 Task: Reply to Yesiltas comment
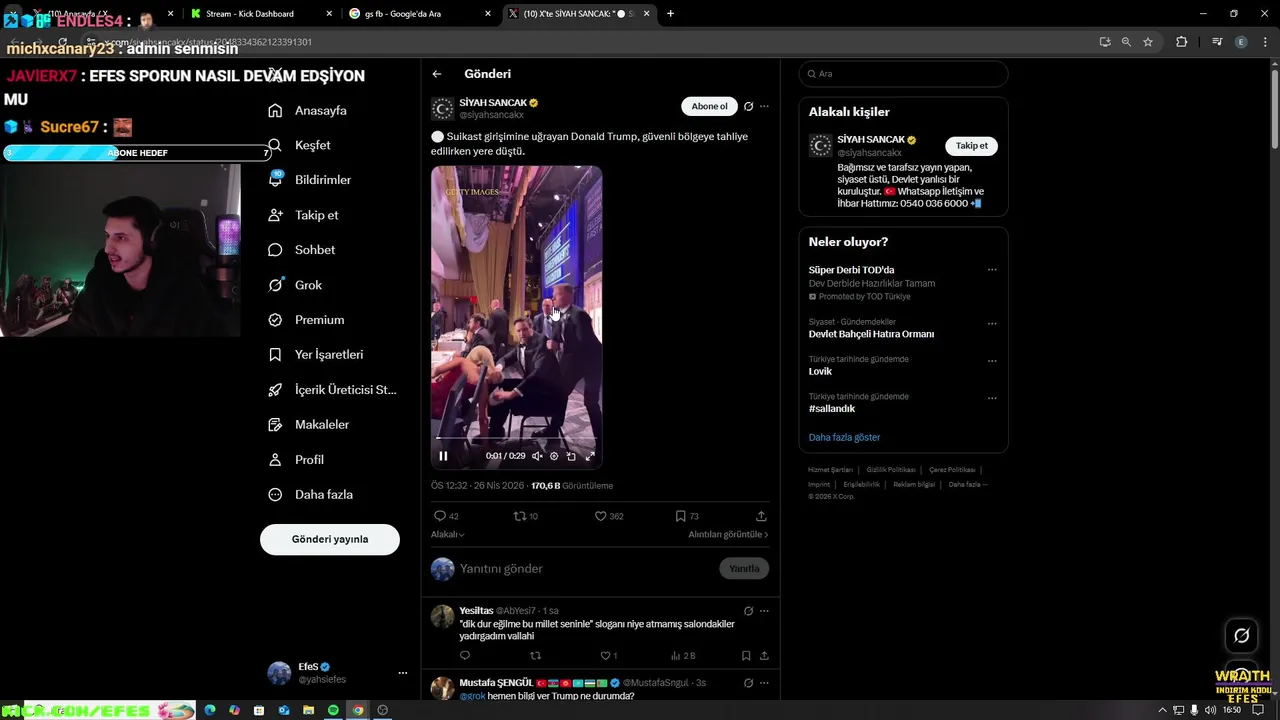[x=465, y=656]
